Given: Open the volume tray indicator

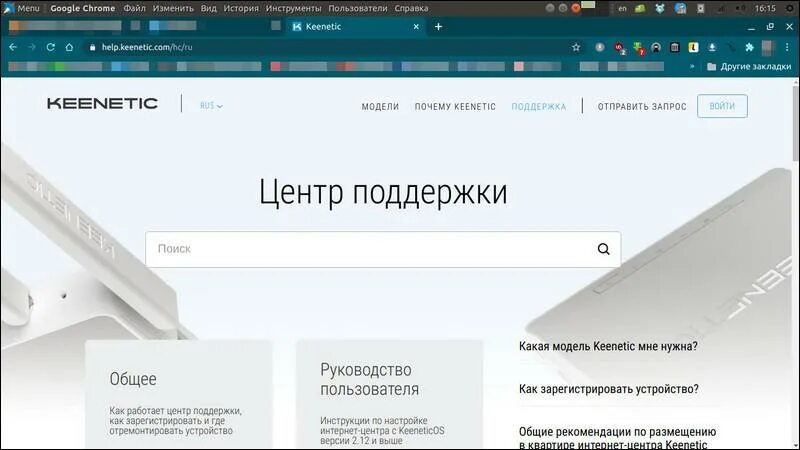Looking at the screenshot, I should 741,8.
